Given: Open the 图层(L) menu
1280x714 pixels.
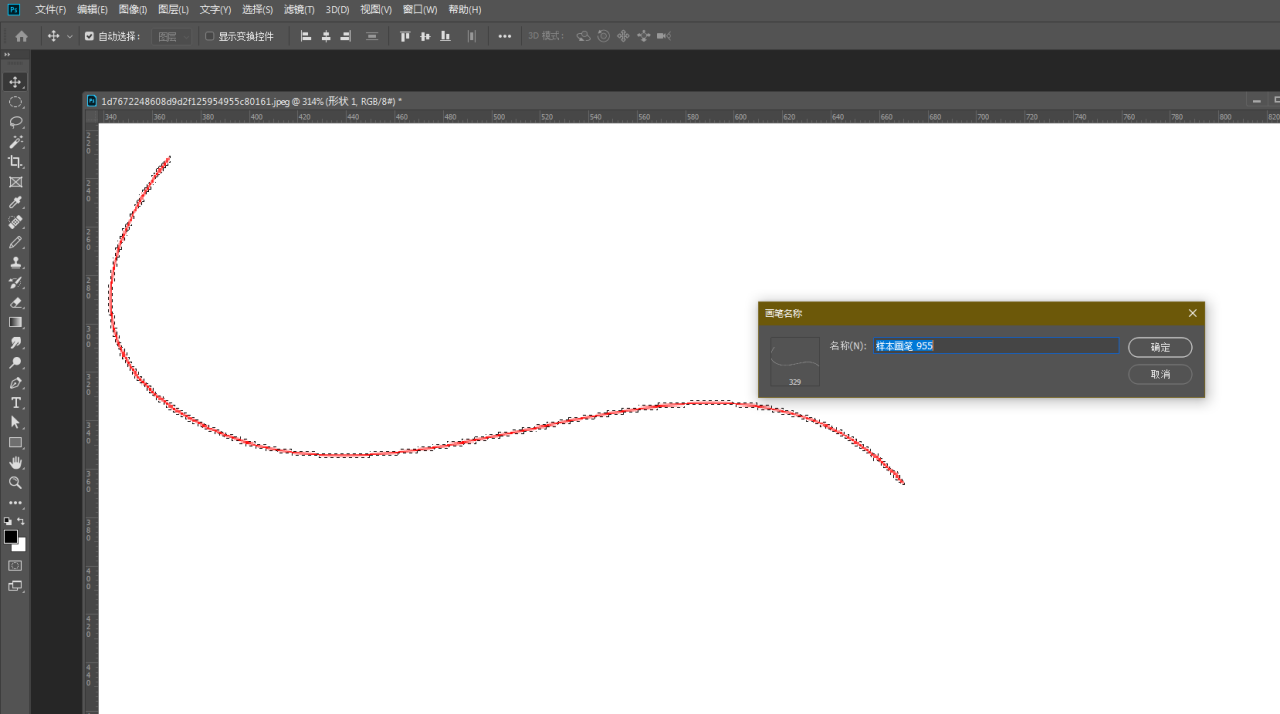Looking at the screenshot, I should pyautogui.click(x=173, y=9).
